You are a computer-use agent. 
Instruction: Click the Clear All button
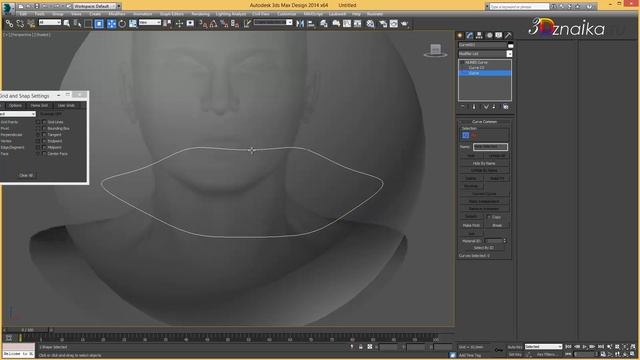click(27, 175)
